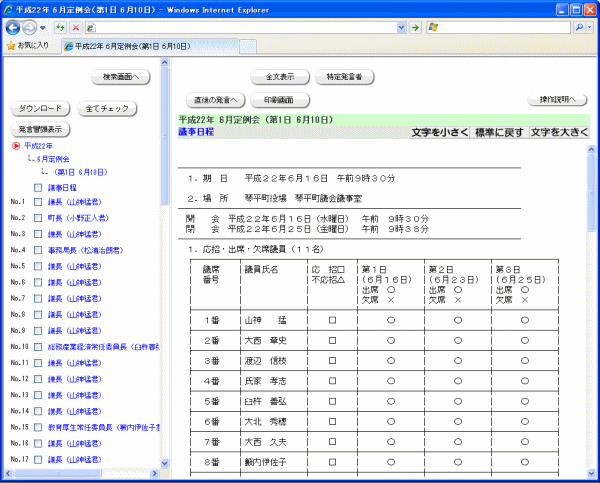
Task: Tick the No.17 checkbox
Action: click(x=38, y=459)
